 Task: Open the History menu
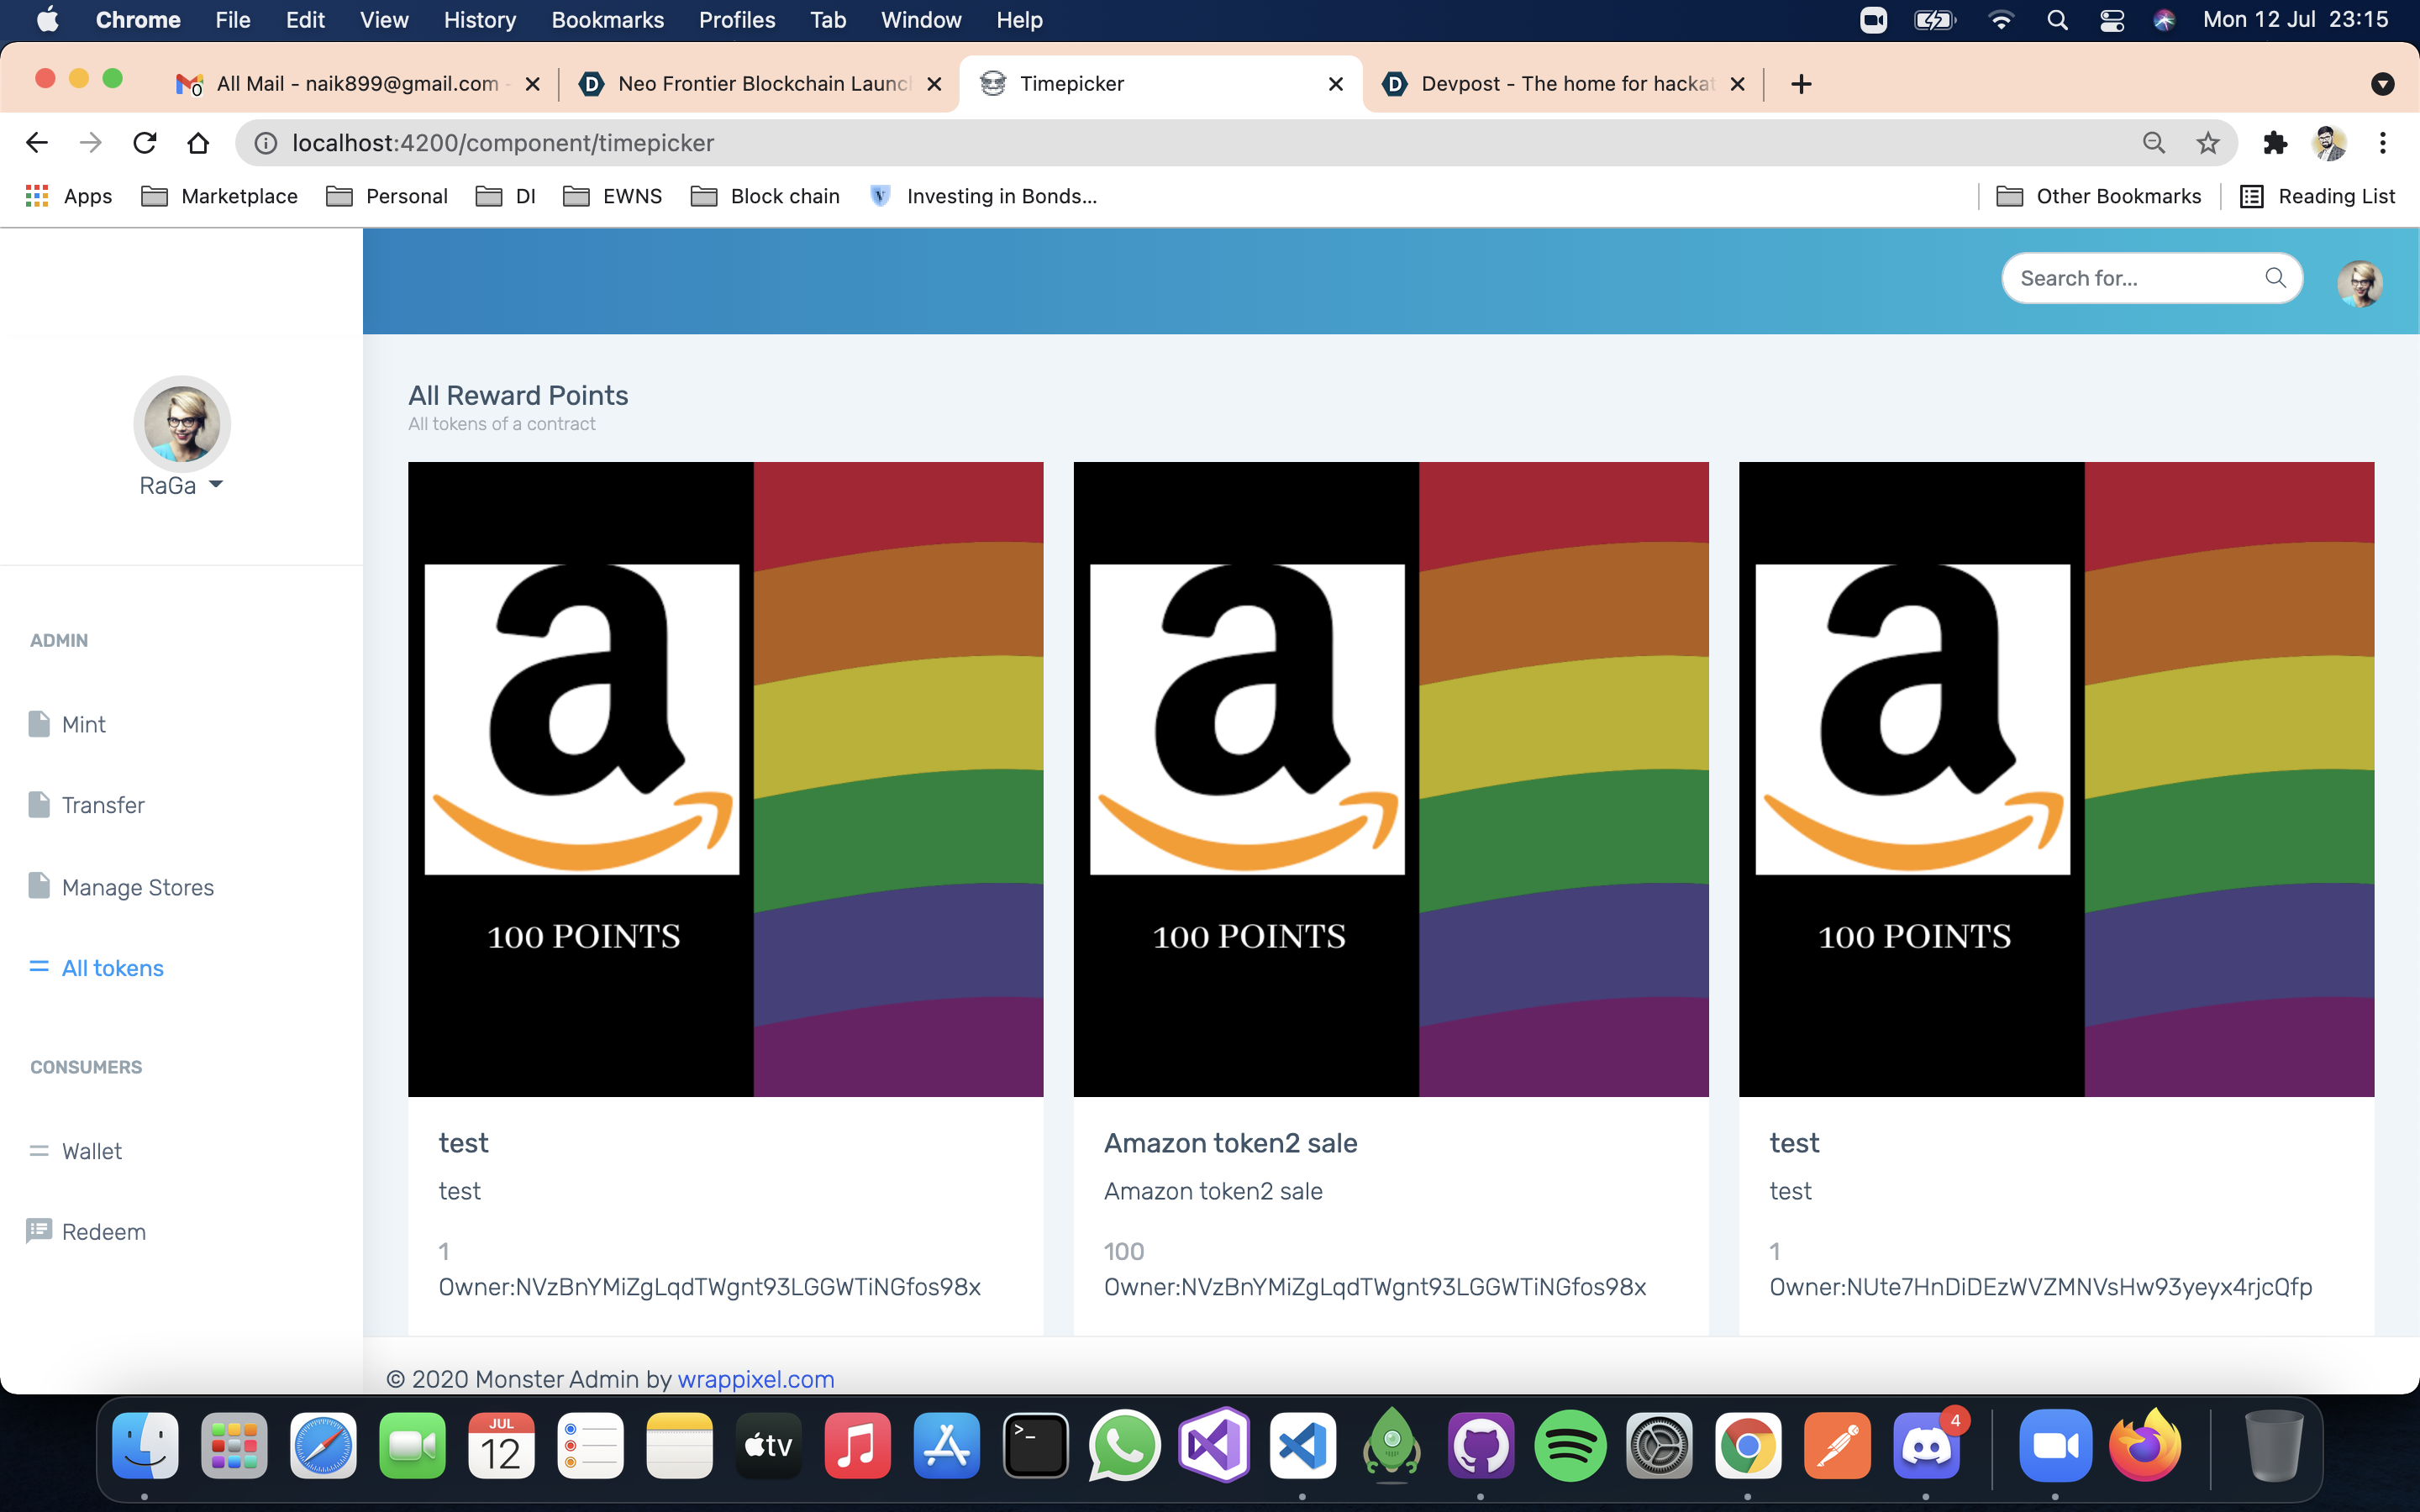[x=479, y=20]
